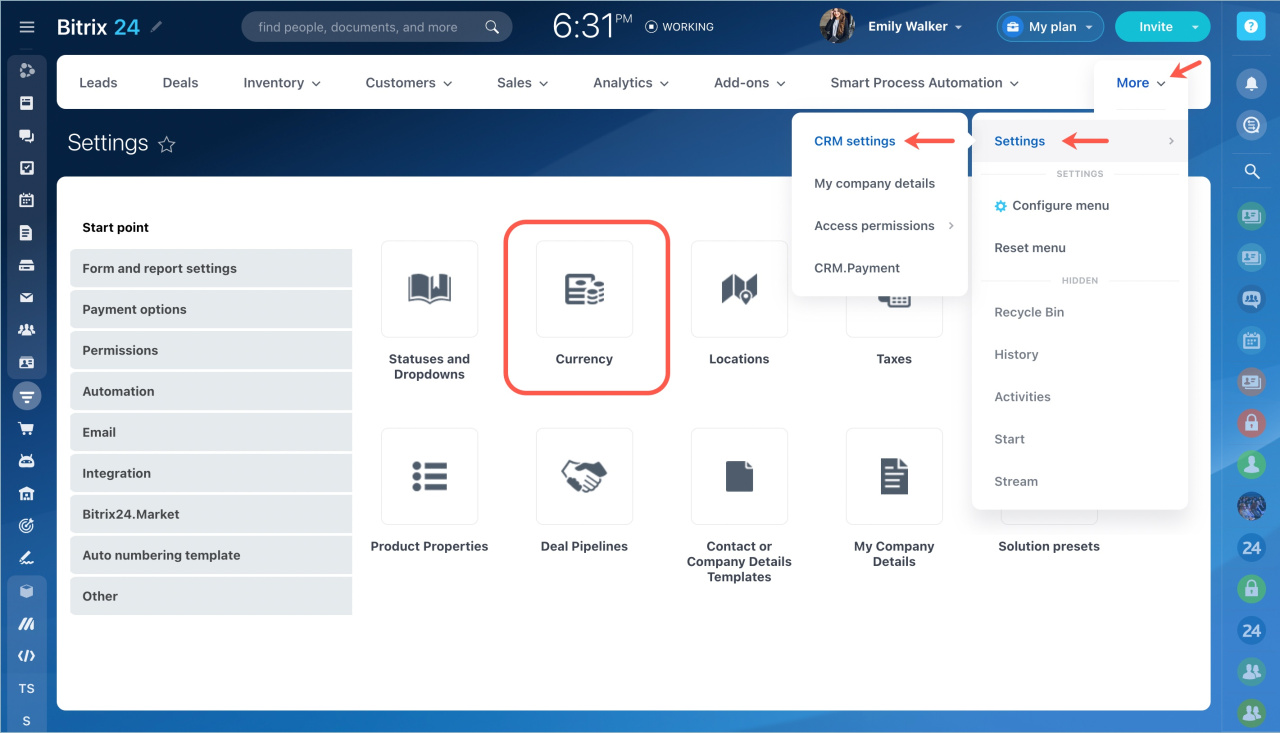1280x733 pixels.
Task: Open code brackets icon in left sidebar
Action: 27,656
